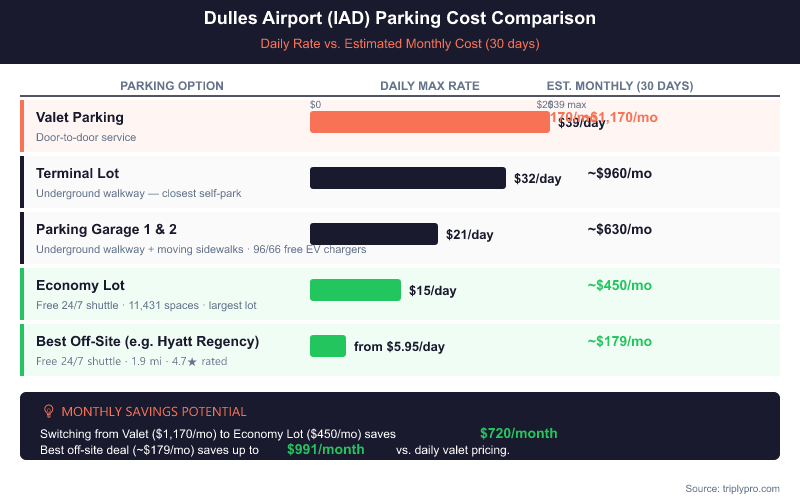The height and width of the screenshot is (500, 800).
Task: Click the ~$630/mo monthly estimate
Action: [619, 229]
